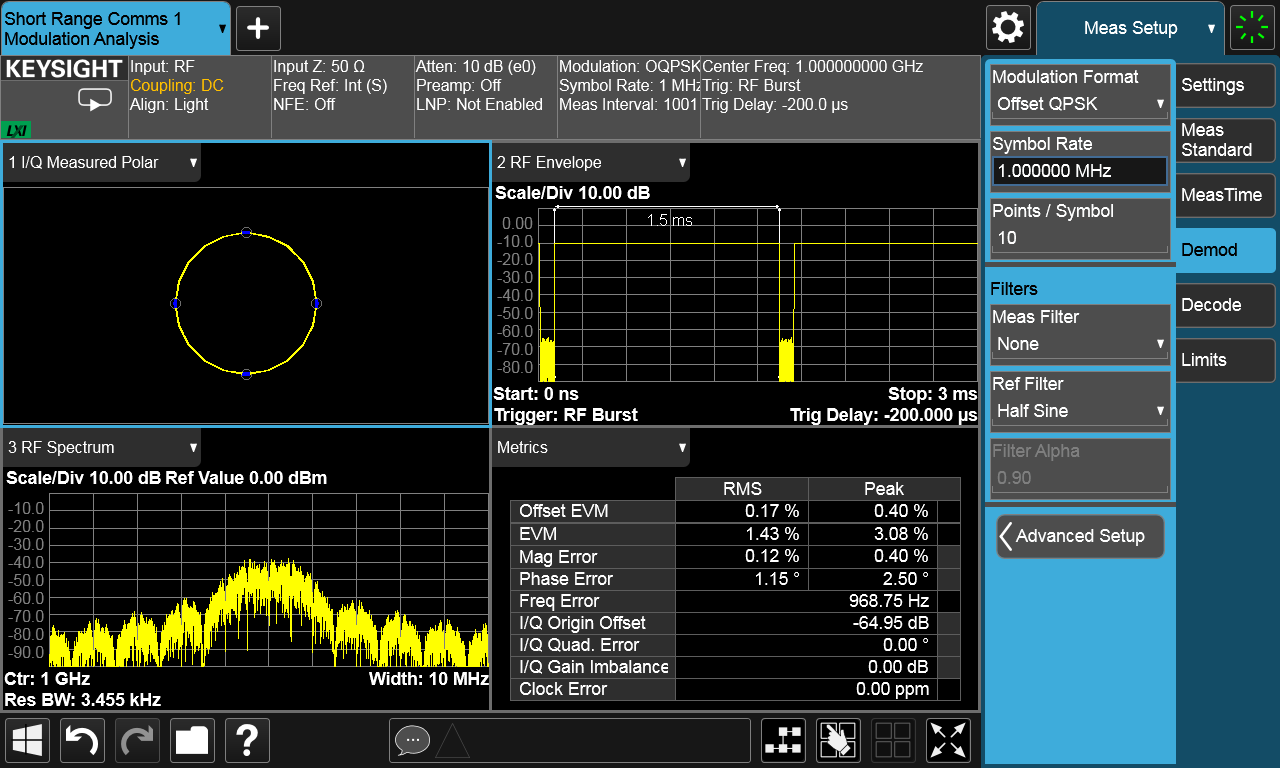This screenshot has height=768, width=1280.
Task: Expand the Ref Filter Half Sine dropdown
Action: 1079,410
